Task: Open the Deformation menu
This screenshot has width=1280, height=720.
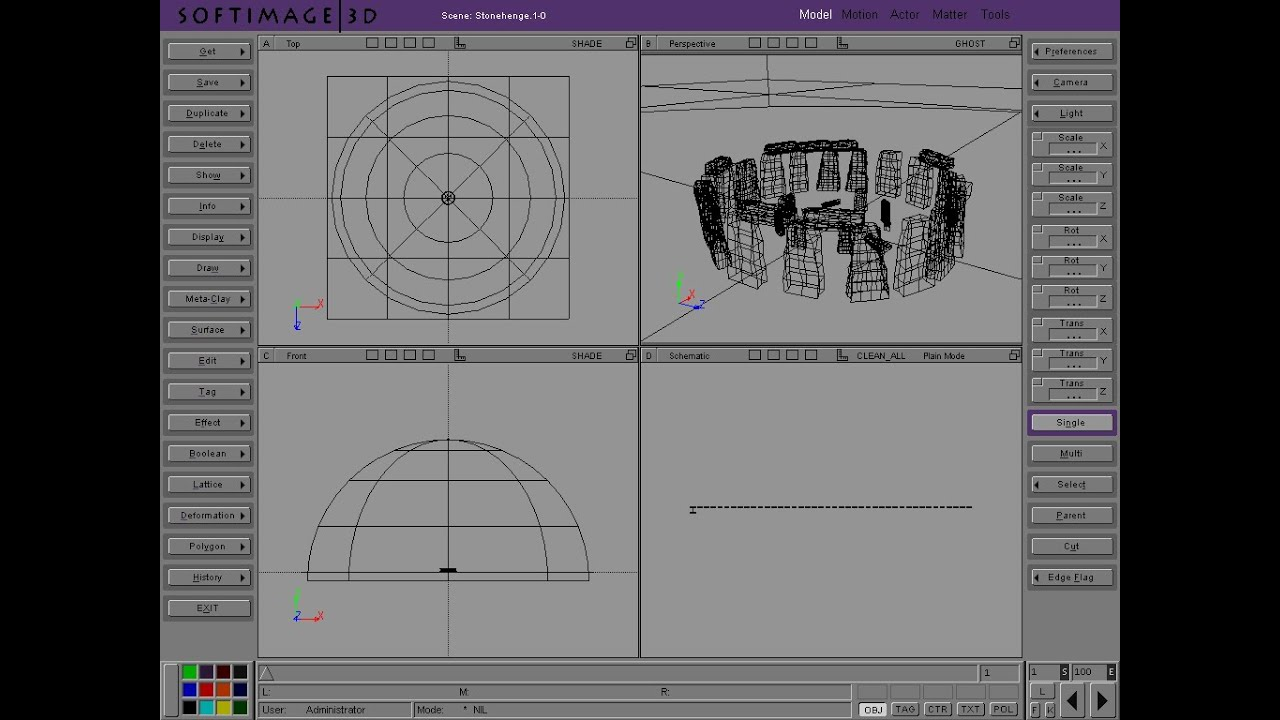Action: 208,515
